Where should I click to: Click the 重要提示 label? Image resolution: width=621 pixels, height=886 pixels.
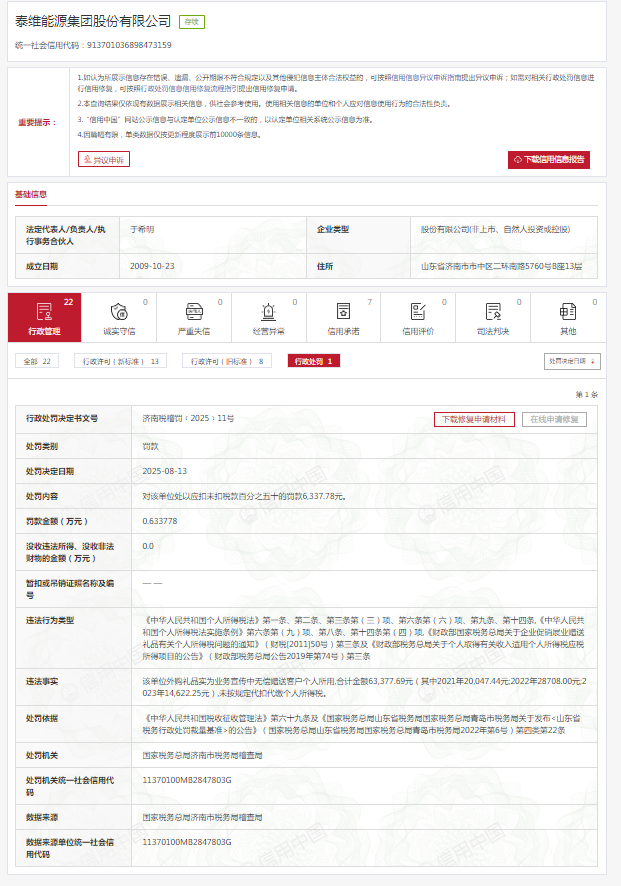[37, 122]
